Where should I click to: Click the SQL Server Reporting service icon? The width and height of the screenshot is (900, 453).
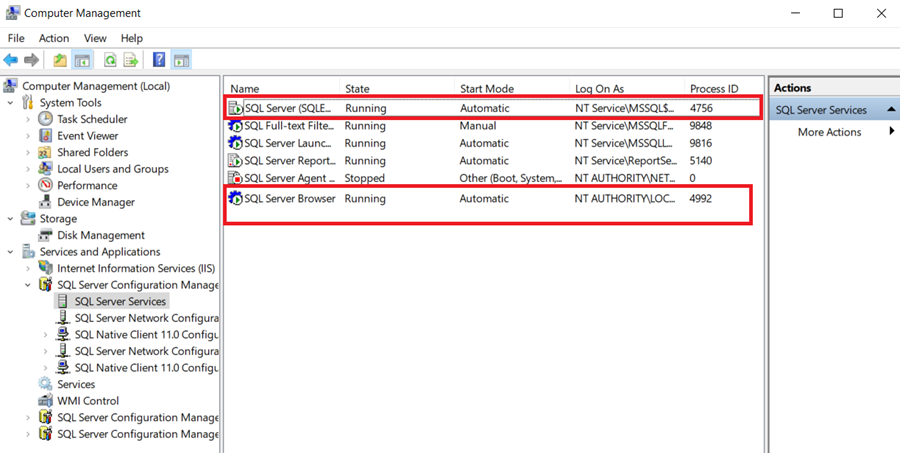[x=235, y=161]
